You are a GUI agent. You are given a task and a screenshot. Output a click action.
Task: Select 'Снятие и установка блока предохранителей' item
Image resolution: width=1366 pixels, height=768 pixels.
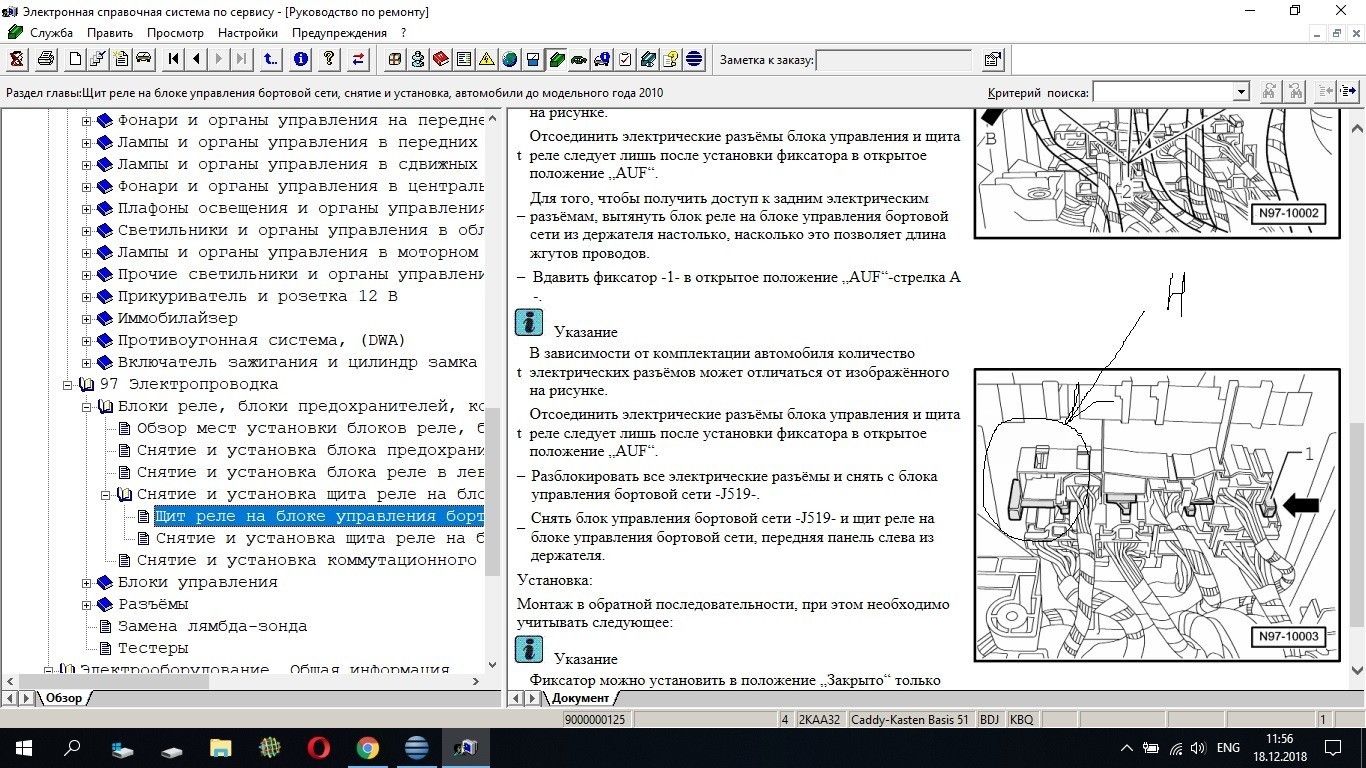[310, 450]
